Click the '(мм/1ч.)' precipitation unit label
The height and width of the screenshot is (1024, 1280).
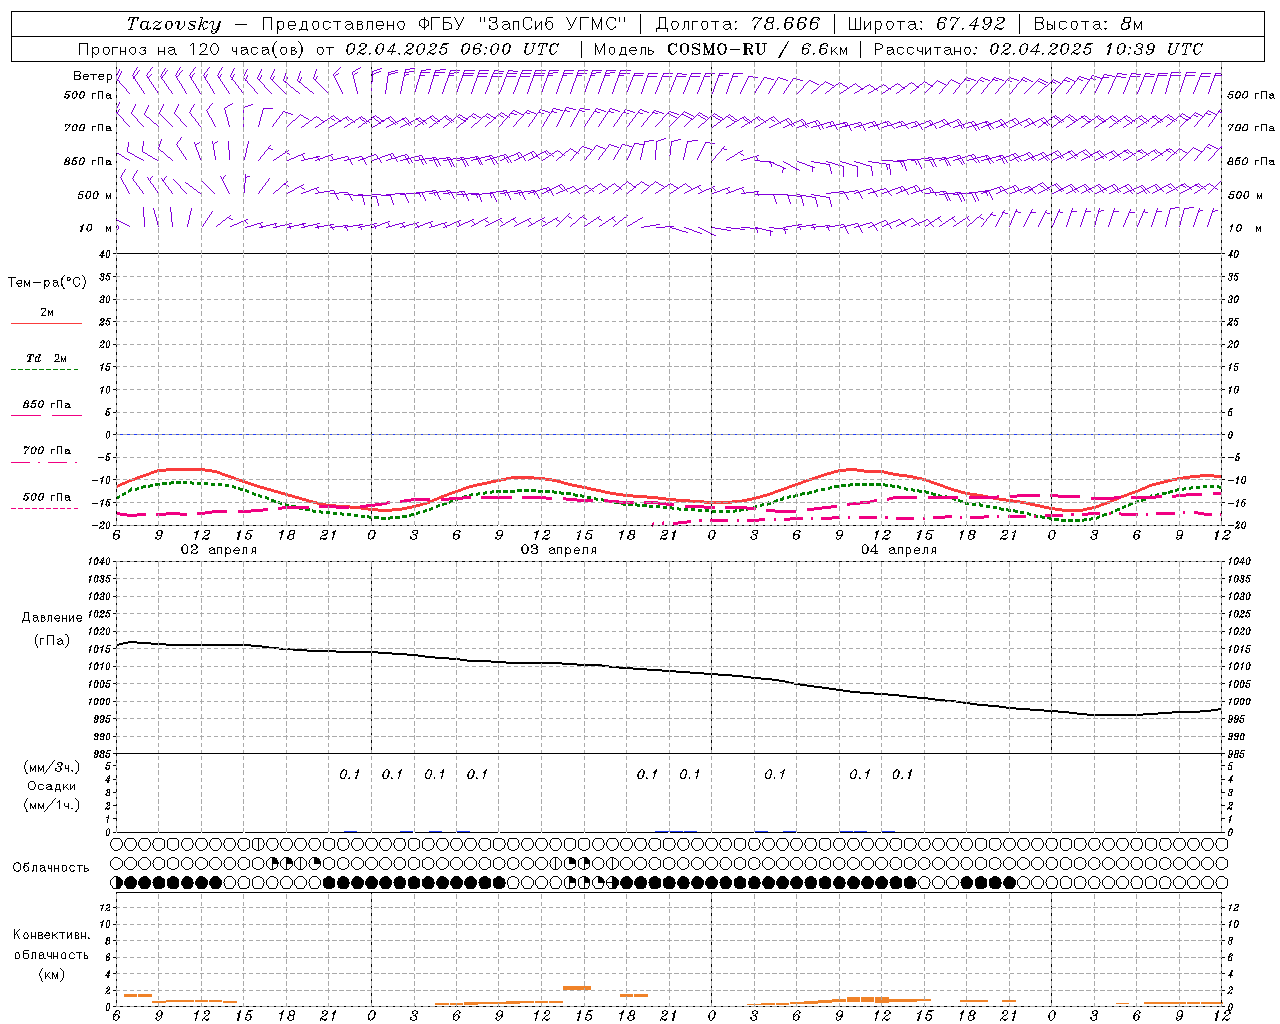point(52,805)
